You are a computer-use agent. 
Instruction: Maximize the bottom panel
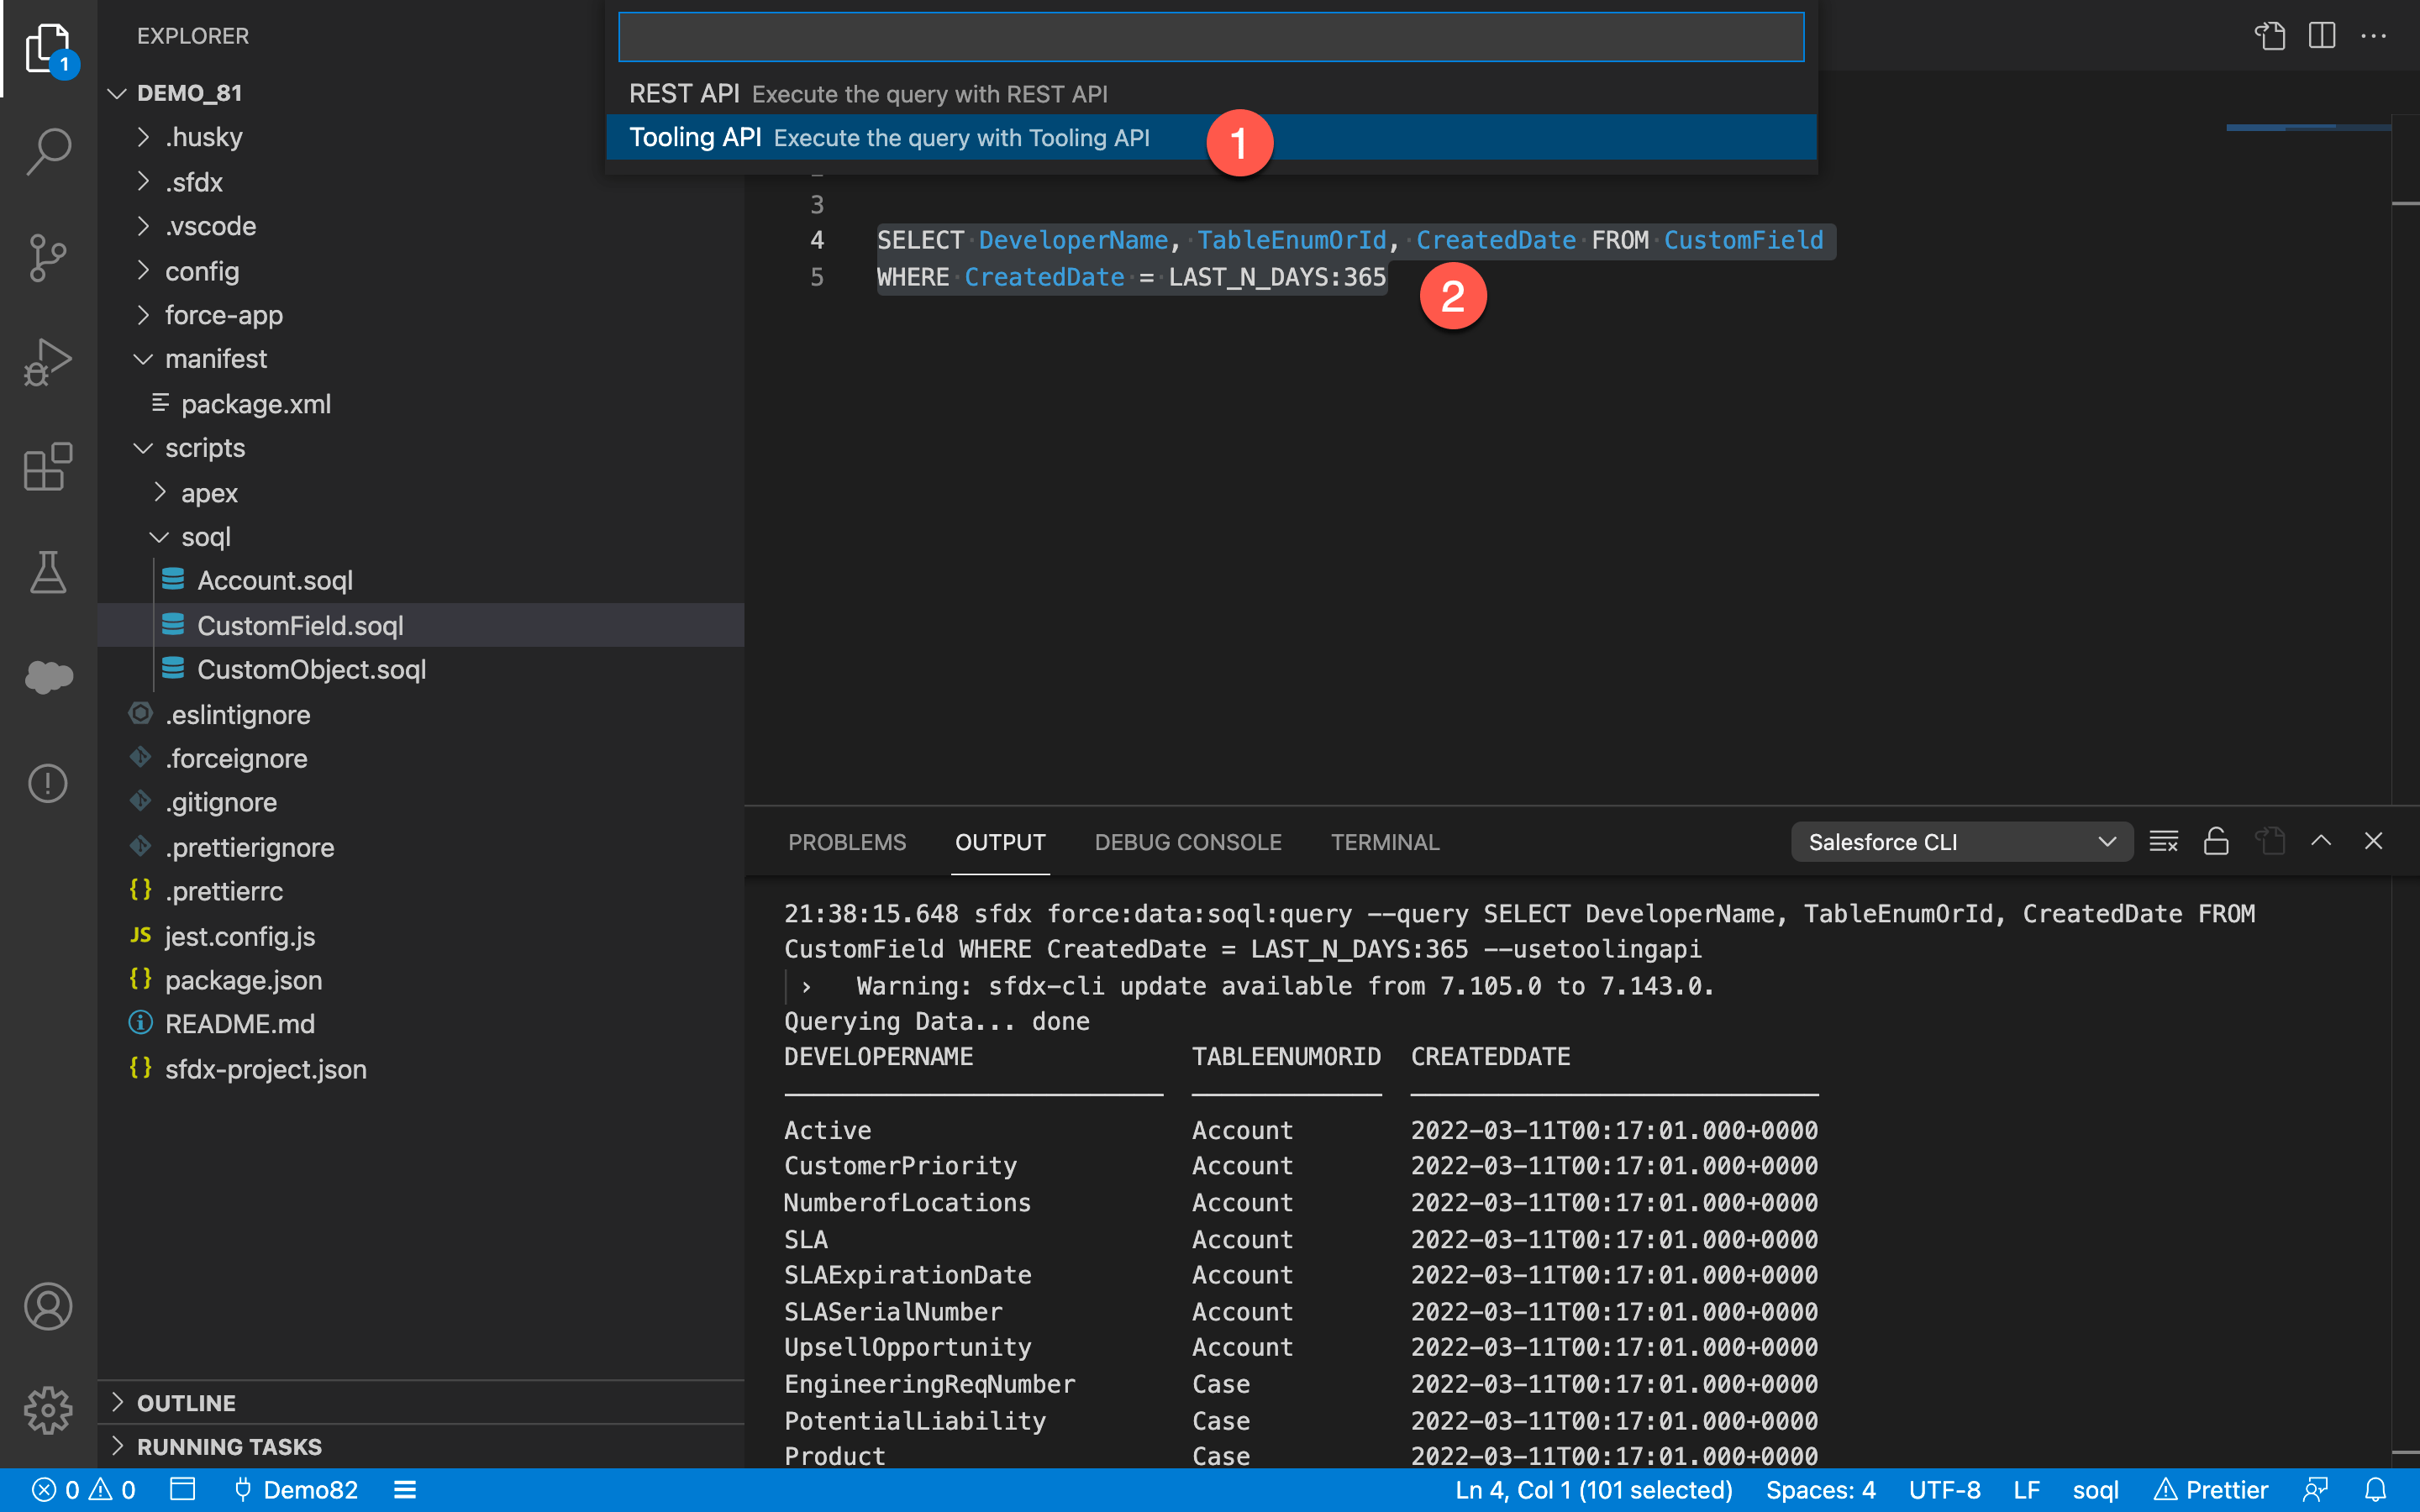(2322, 841)
